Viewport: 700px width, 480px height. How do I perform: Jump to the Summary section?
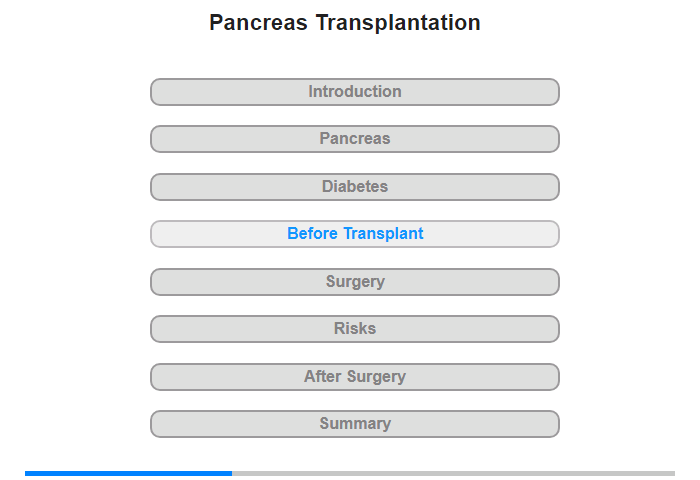tap(354, 424)
